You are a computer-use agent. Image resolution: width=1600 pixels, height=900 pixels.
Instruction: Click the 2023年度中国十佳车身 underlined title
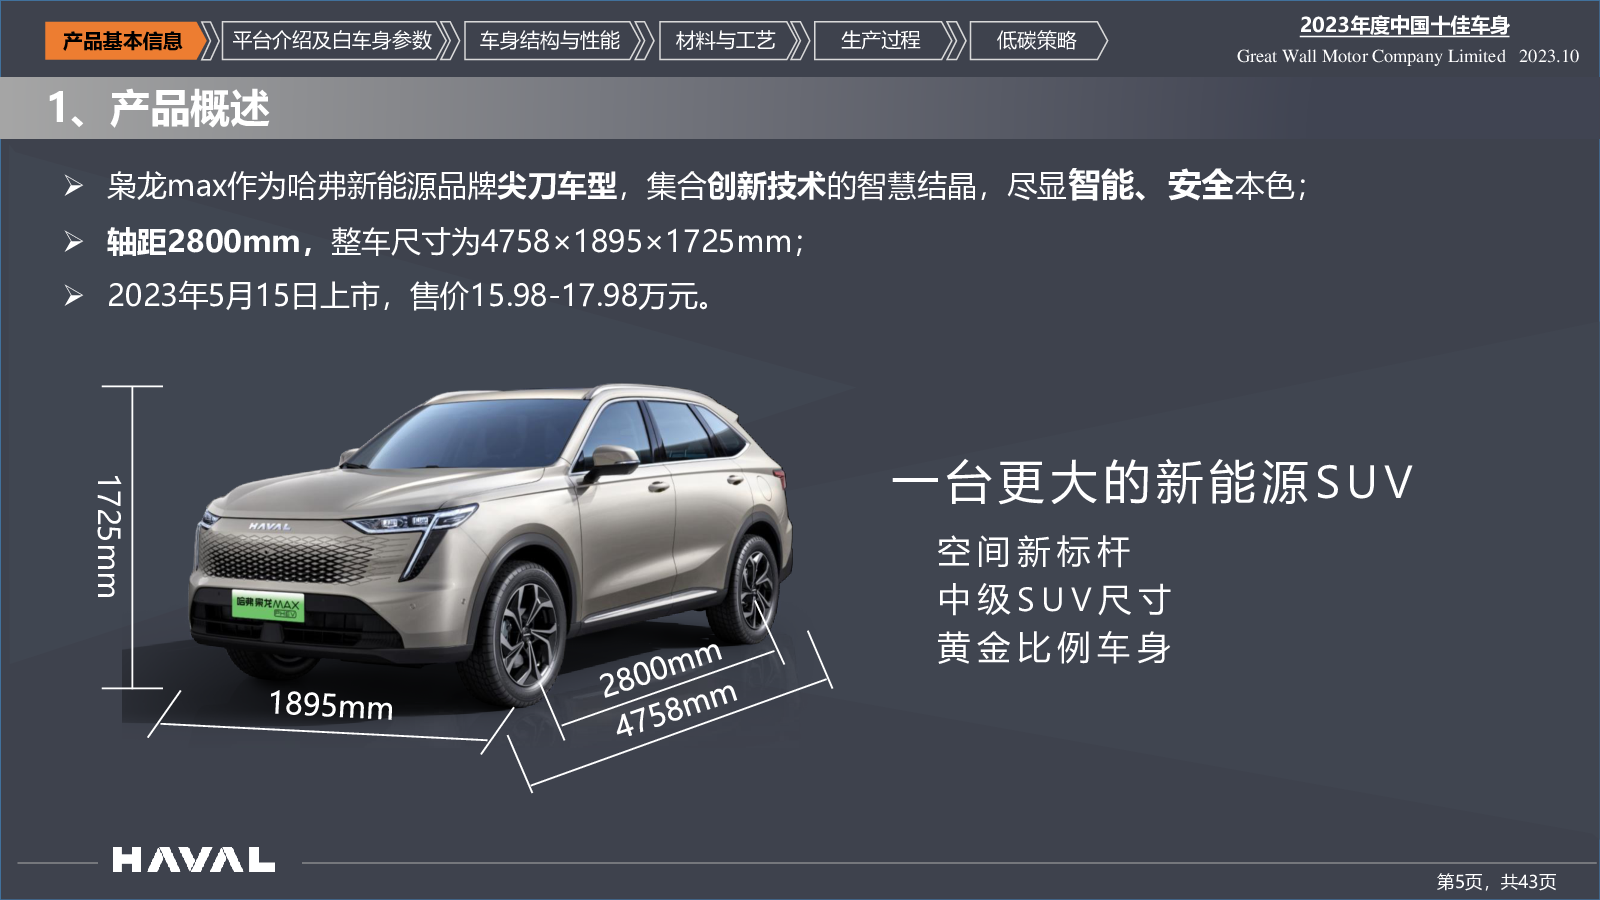click(x=1404, y=26)
